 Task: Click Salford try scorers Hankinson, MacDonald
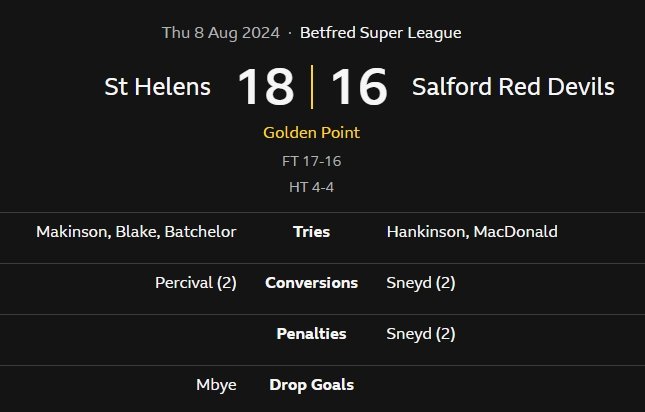pyautogui.click(x=472, y=232)
